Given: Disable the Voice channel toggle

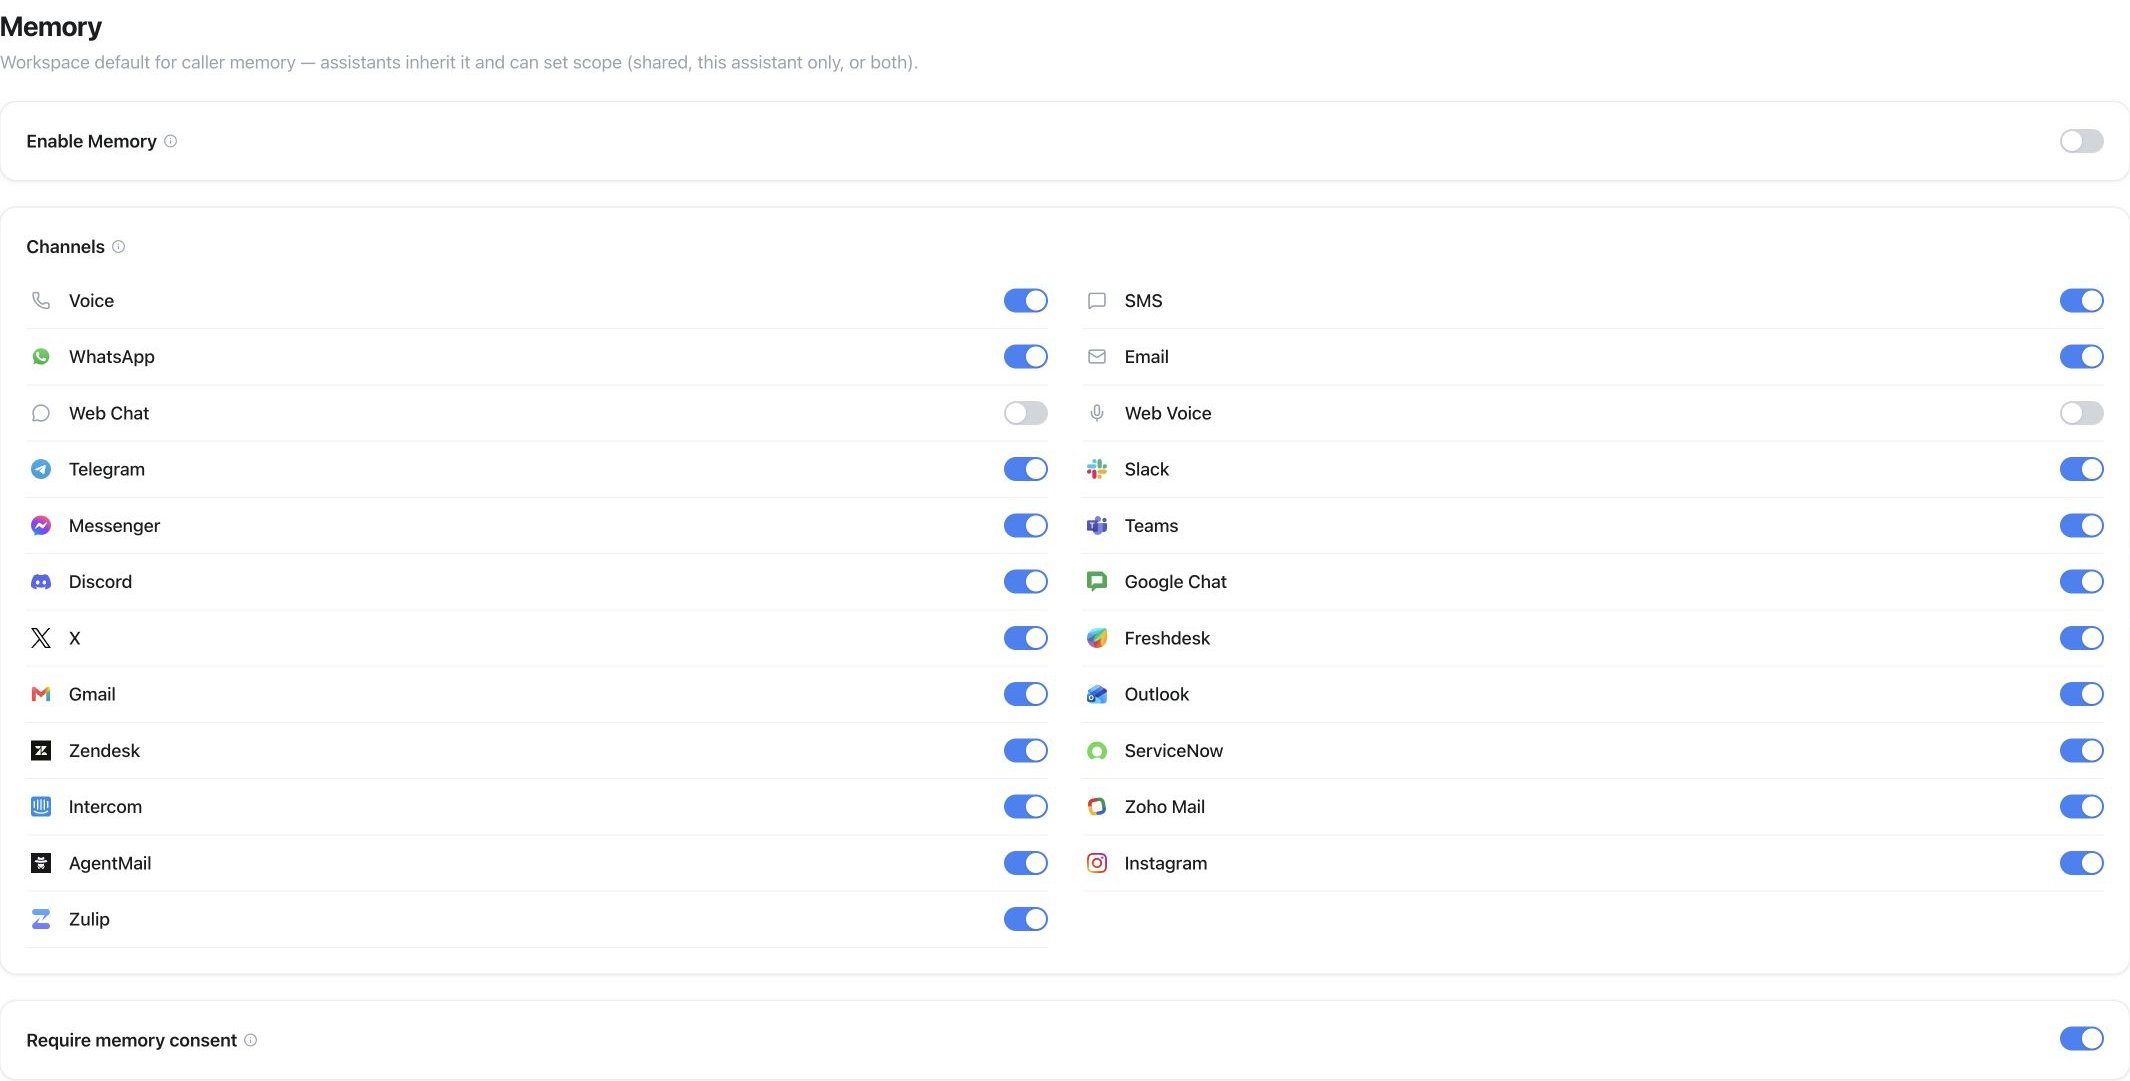Looking at the screenshot, I should [1025, 301].
